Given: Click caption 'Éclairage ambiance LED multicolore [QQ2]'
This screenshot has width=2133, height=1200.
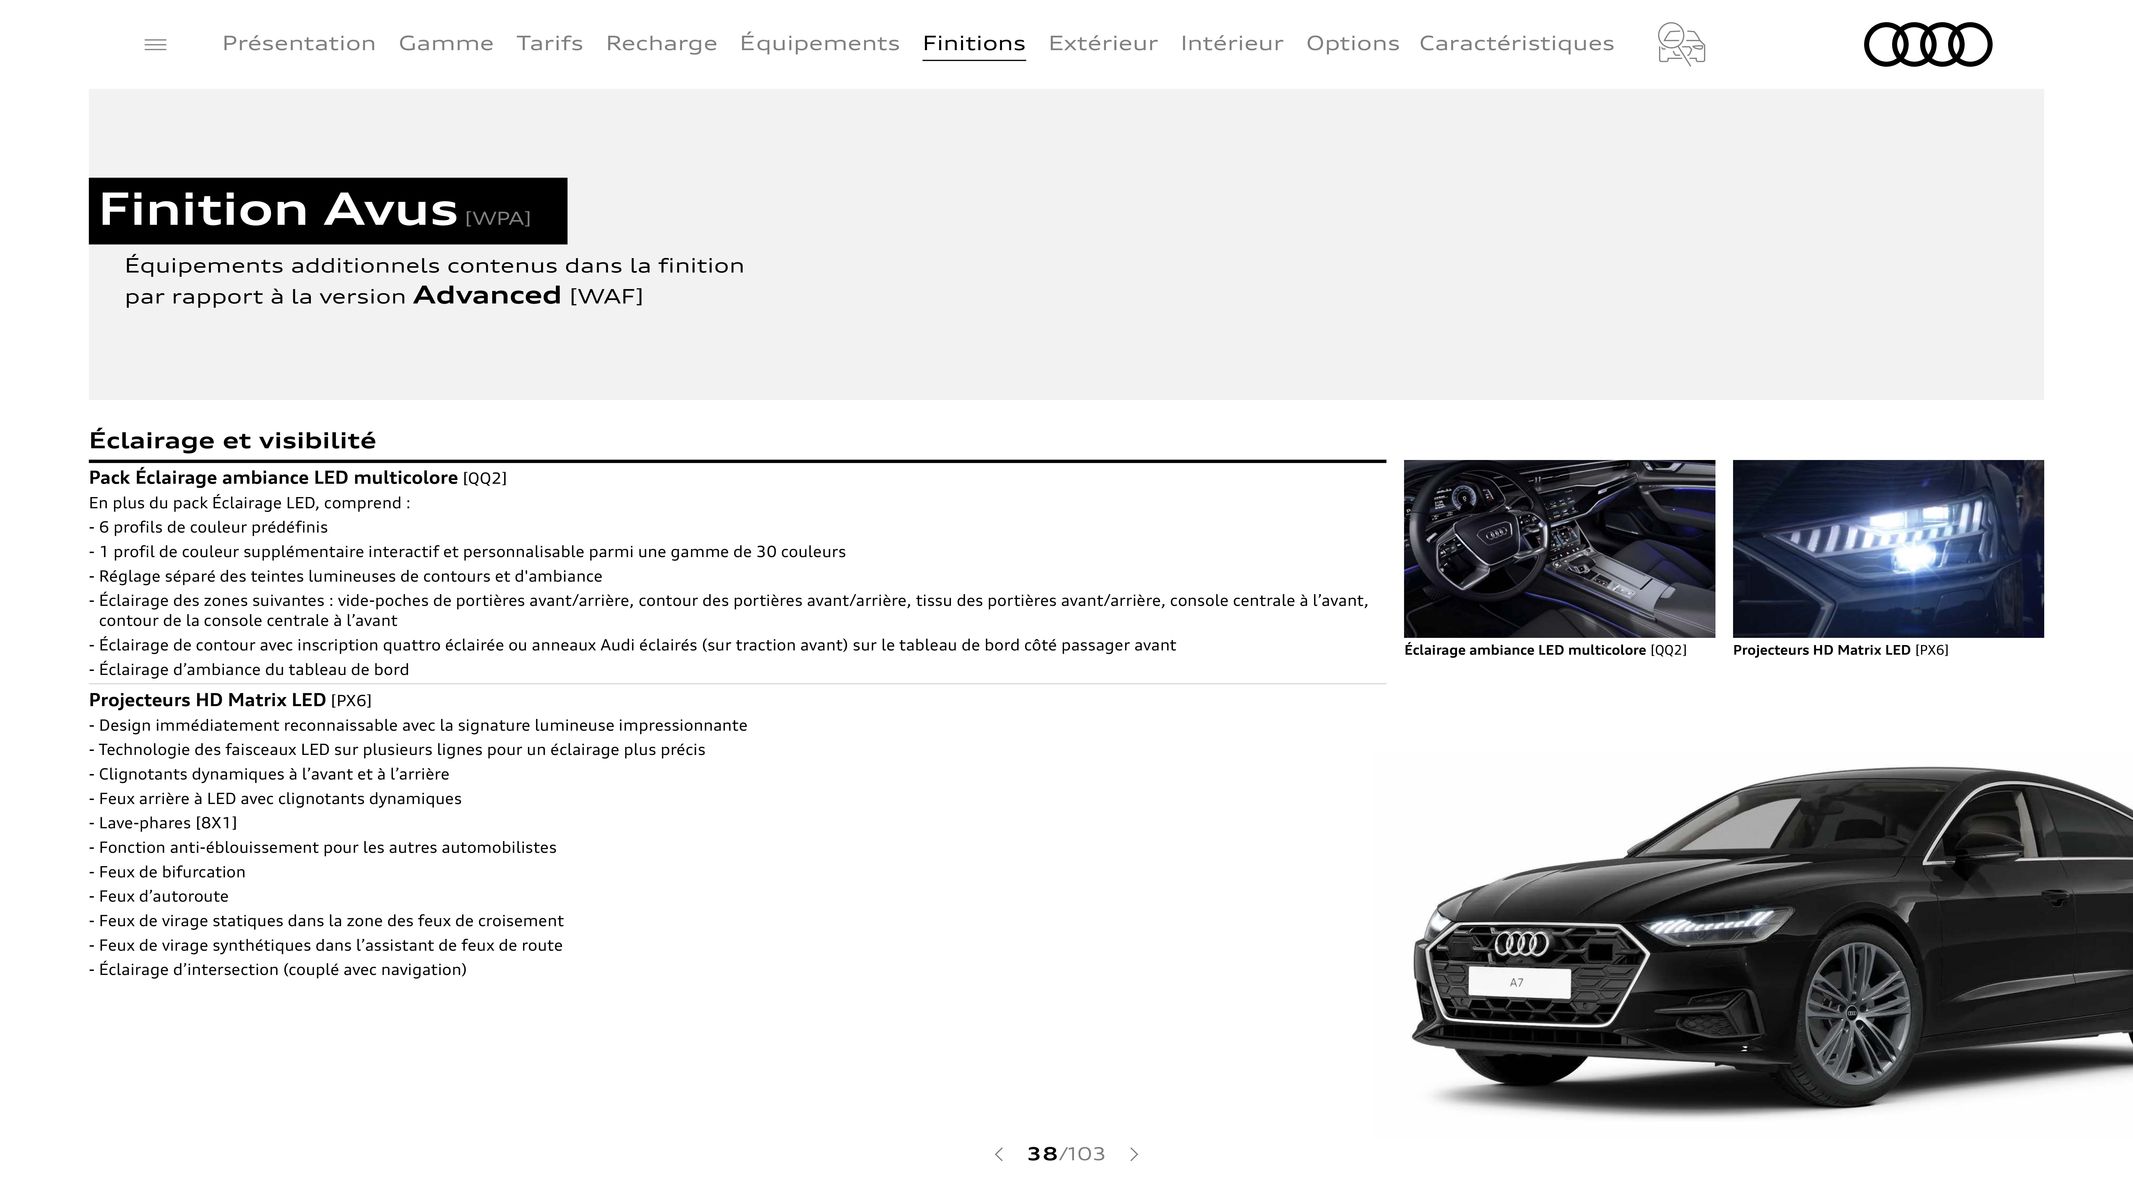Looking at the screenshot, I should coord(1545,650).
